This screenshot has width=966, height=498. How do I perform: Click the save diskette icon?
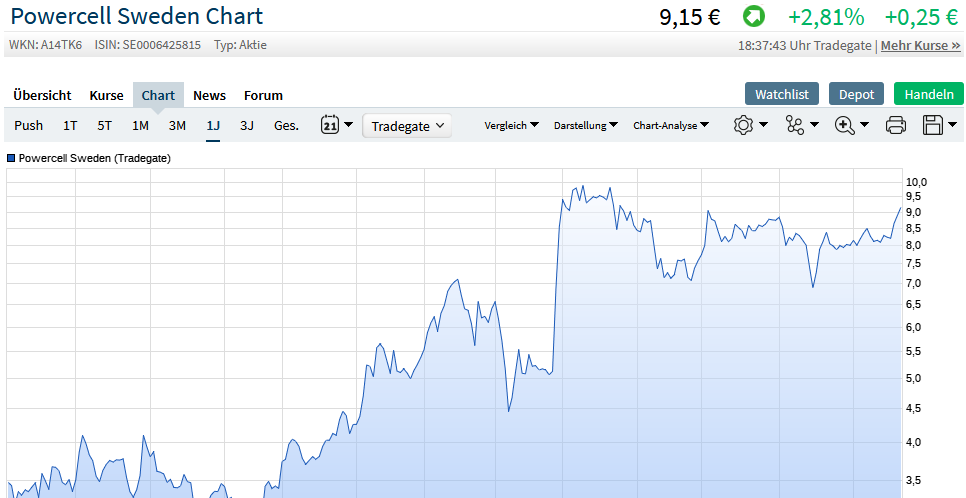point(933,125)
